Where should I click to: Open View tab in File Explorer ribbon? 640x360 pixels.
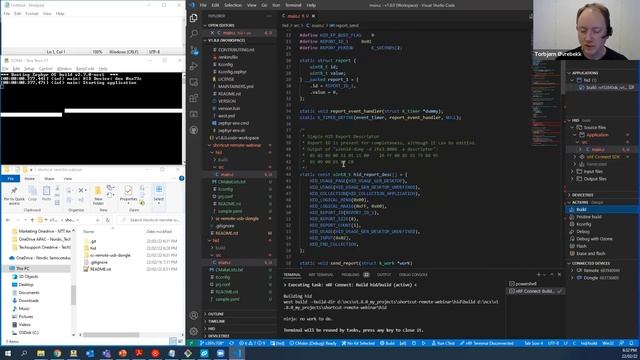pyautogui.click(x=68, y=179)
